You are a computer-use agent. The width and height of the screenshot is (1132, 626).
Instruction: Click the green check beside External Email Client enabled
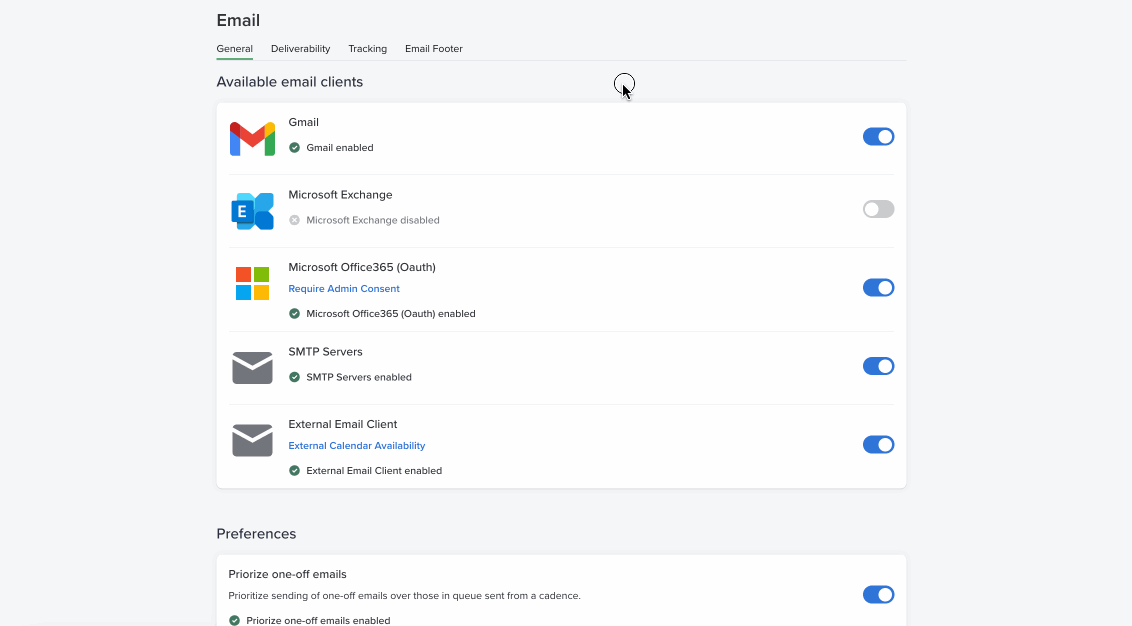(x=295, y=471)
